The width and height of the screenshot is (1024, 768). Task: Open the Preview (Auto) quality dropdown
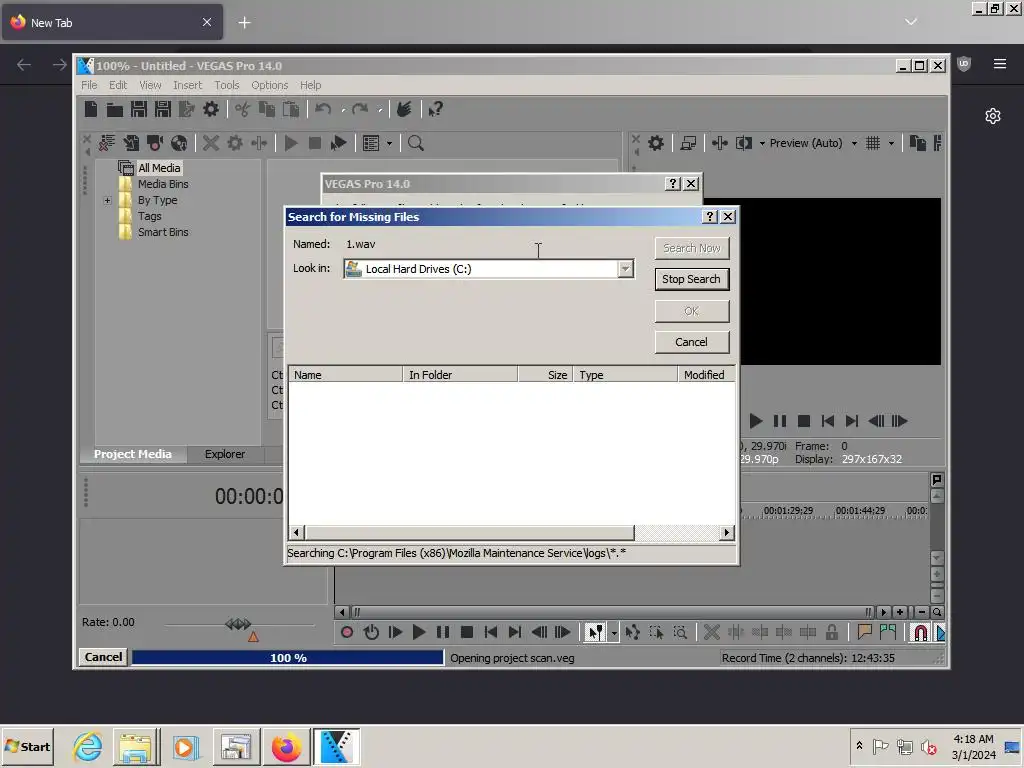[x=854, y=143]
